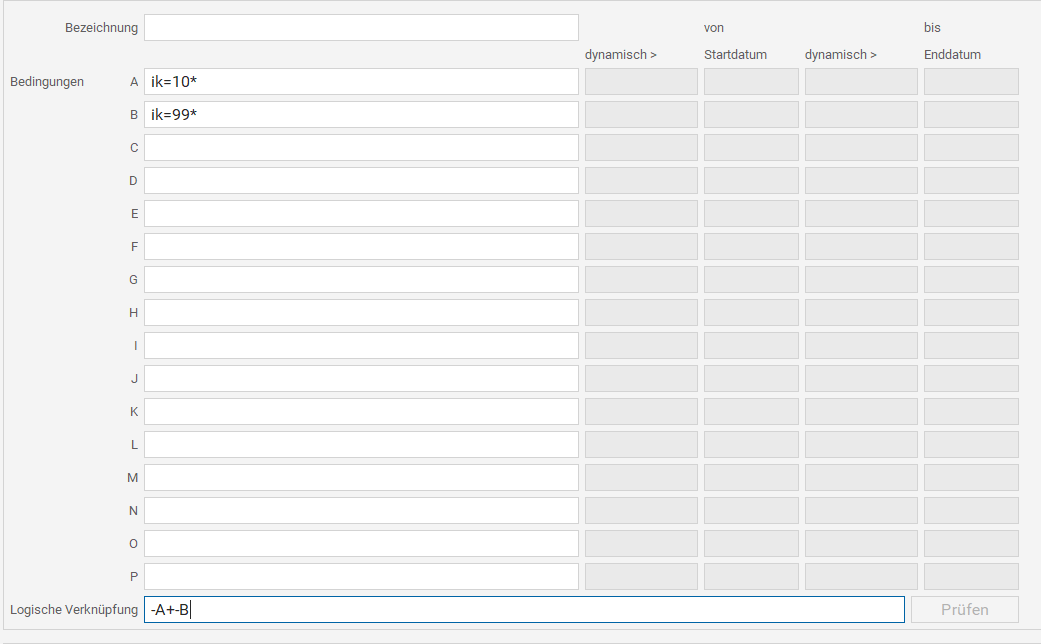Click the Logische Verknüpfung formula field
Viewport: 1041px width, 644px height.
[x=524, y=610]
